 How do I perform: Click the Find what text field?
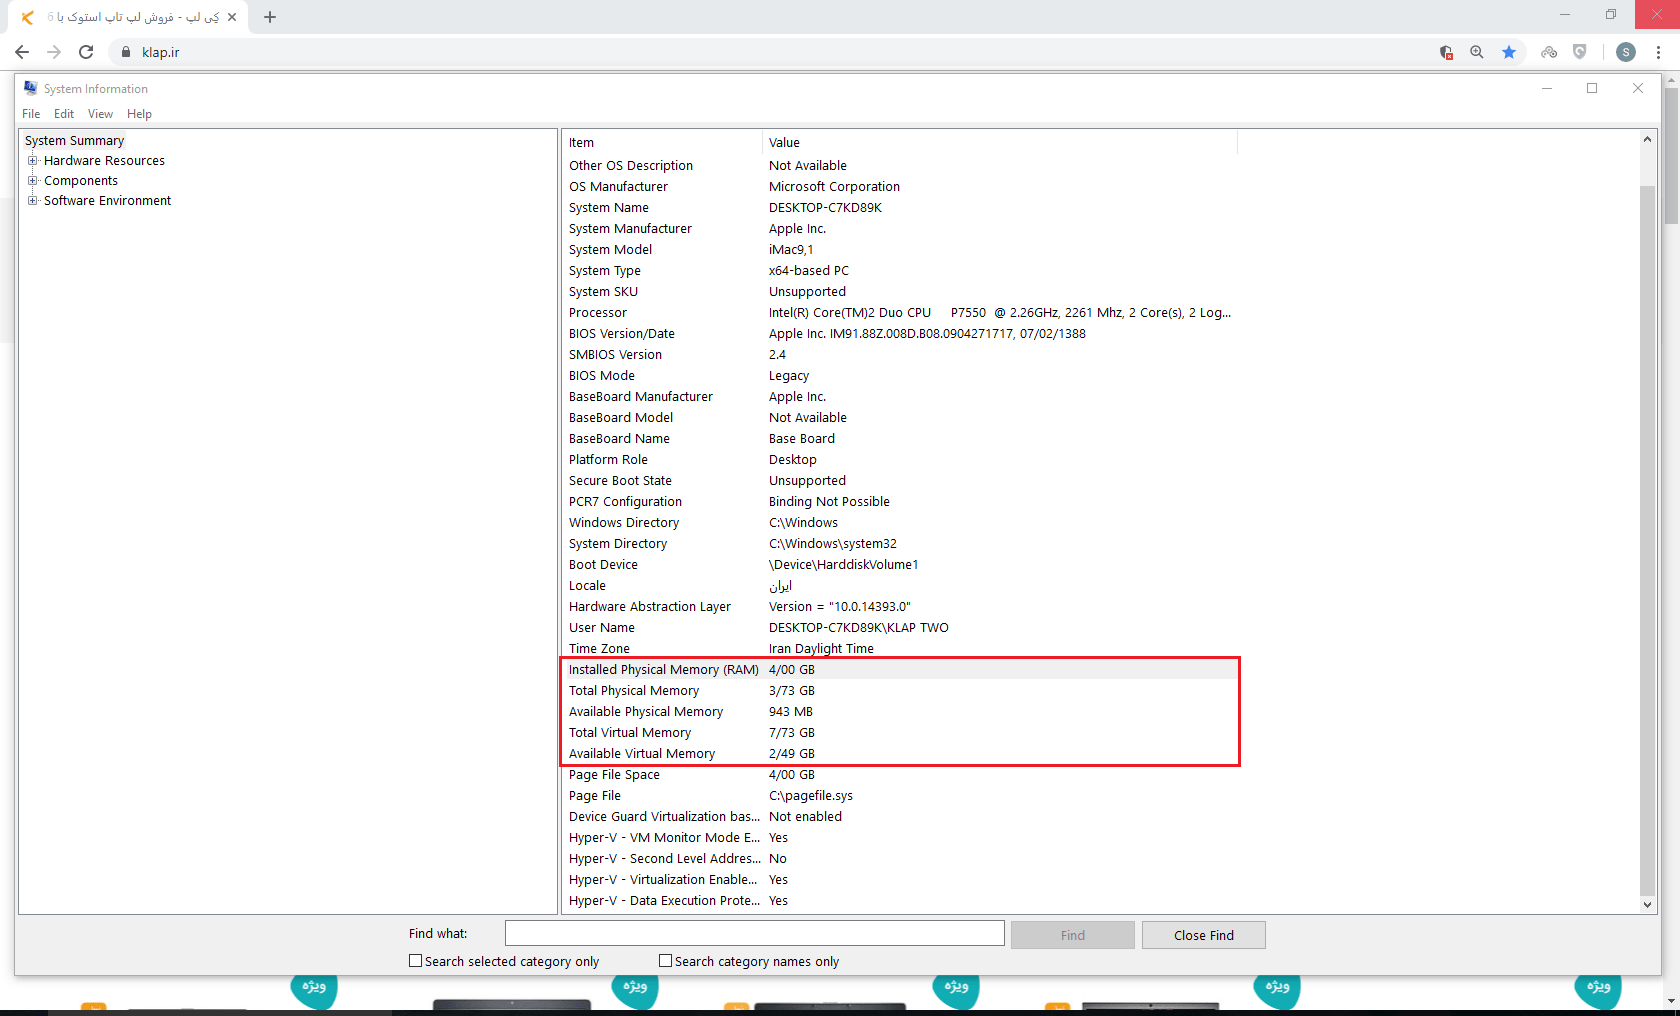[x=755, y=934]
